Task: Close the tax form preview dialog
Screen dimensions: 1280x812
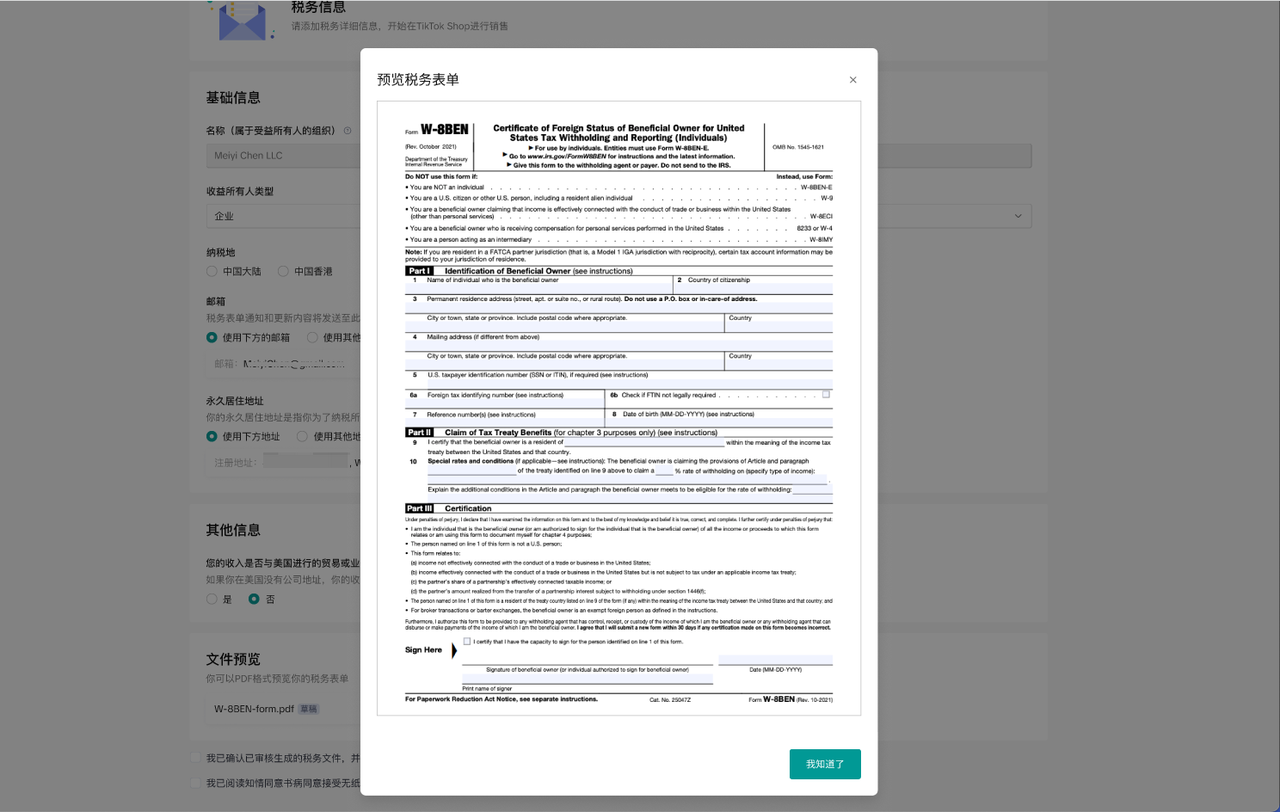Action: pyautogui.click(x=853, y=80)
